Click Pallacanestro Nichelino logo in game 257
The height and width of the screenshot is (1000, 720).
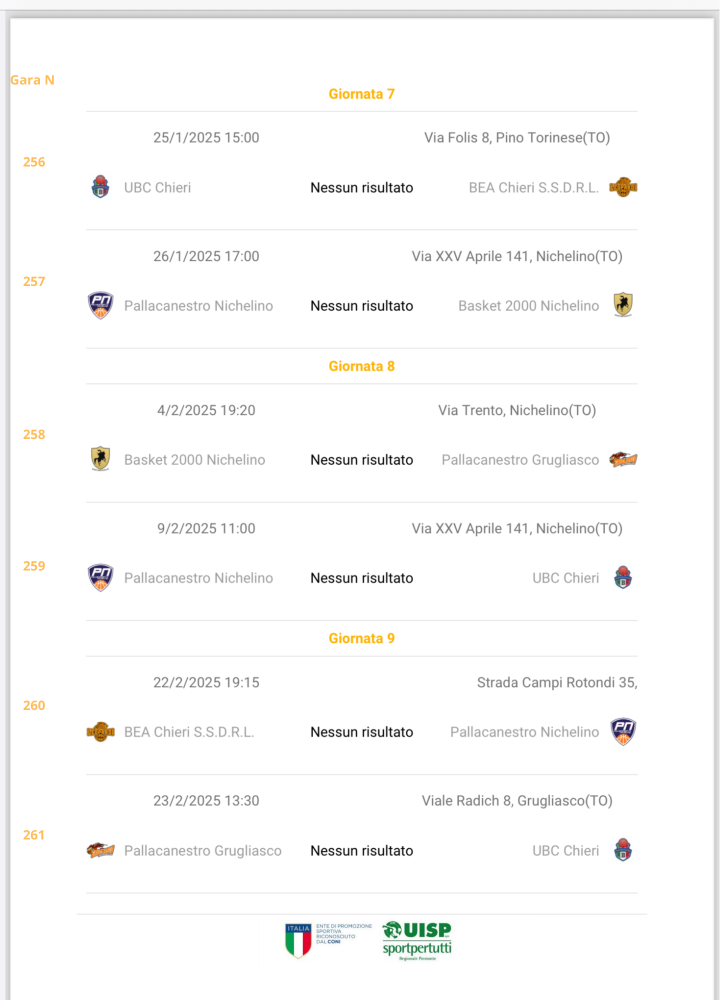[101, 305]
